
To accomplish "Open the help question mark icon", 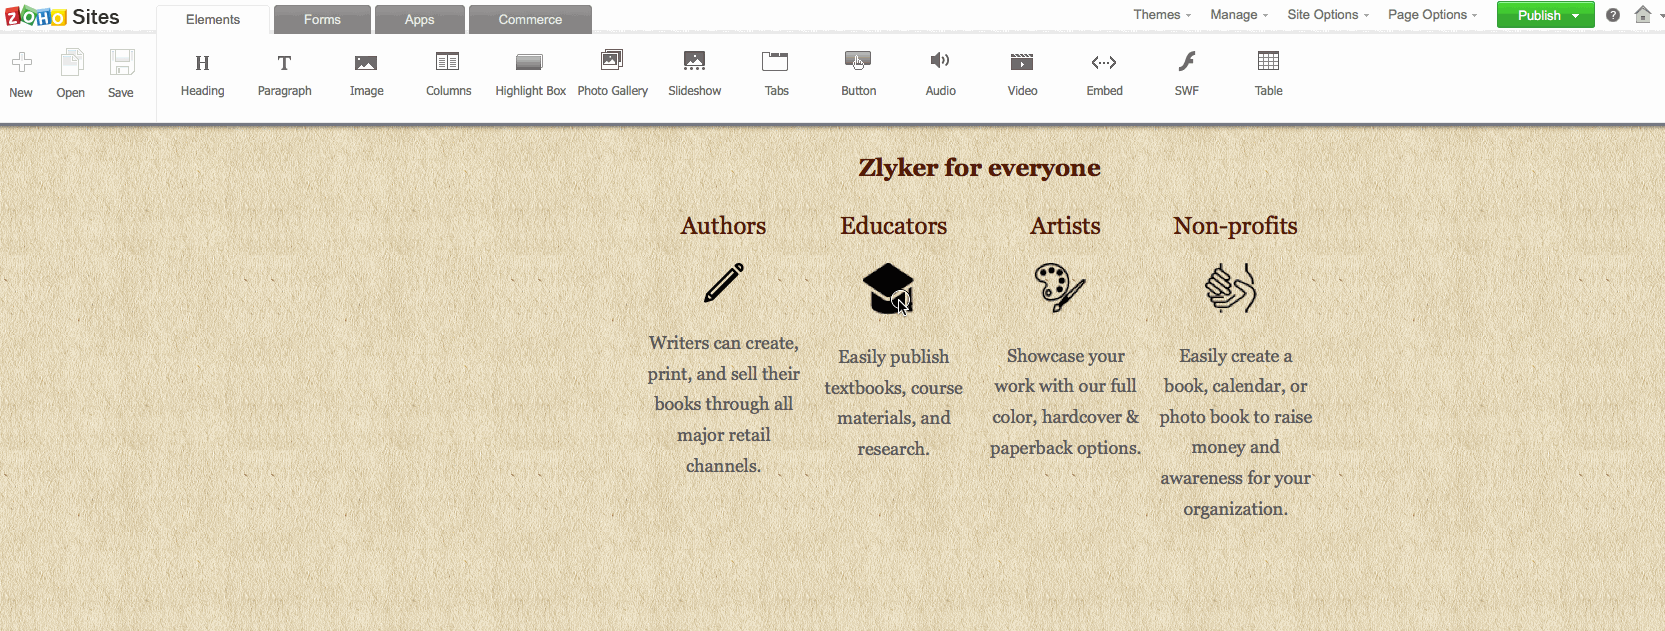I will click(x=1613, y=15).
